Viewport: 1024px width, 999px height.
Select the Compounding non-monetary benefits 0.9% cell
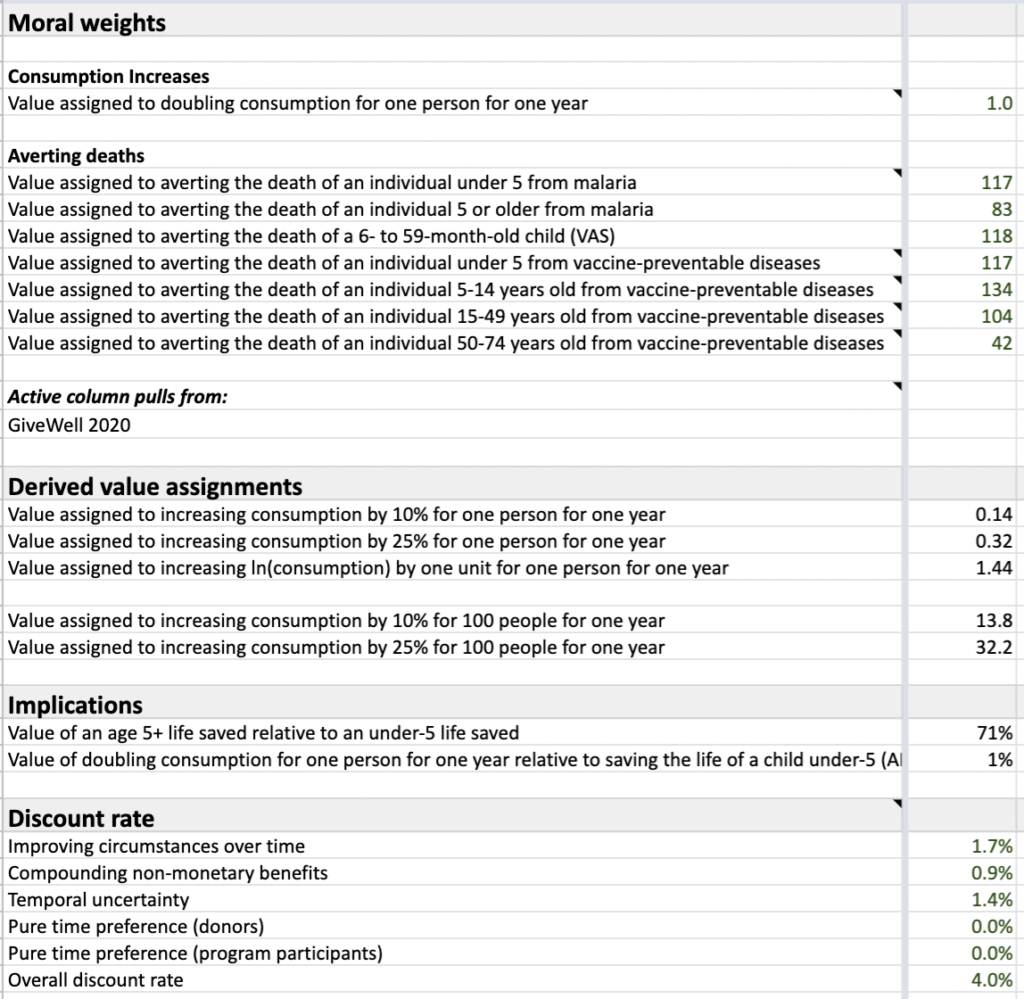[x=992, y=873]
